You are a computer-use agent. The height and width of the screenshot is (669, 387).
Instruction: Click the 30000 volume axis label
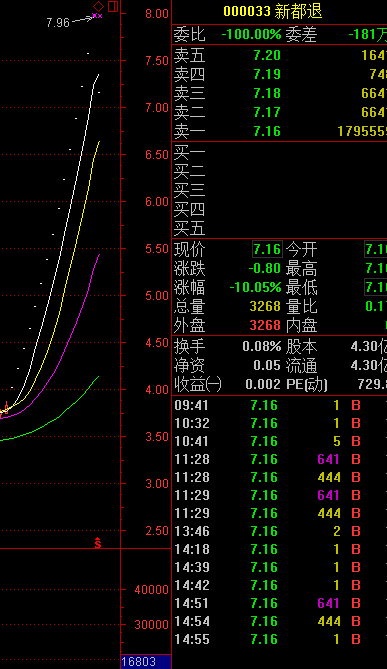(151, 625)
